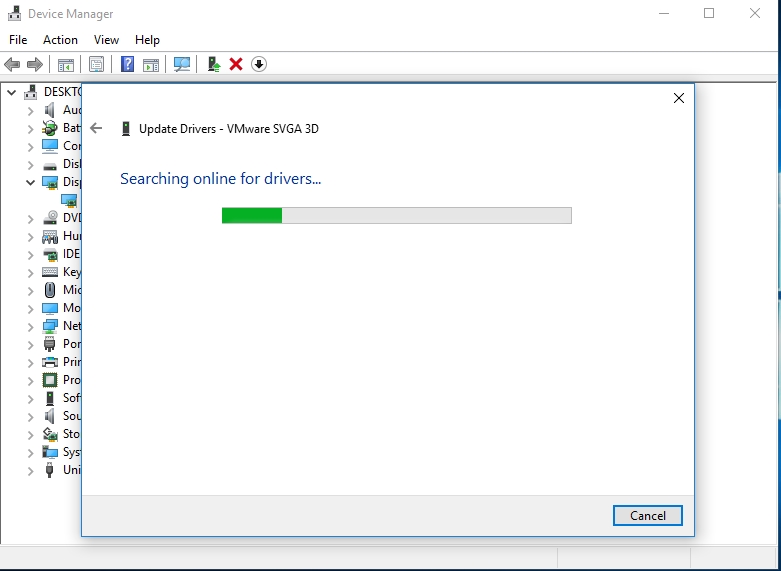781x571 pixels.
Task: Click the Device Manager title bar icon
Action: tap(15, 13)
